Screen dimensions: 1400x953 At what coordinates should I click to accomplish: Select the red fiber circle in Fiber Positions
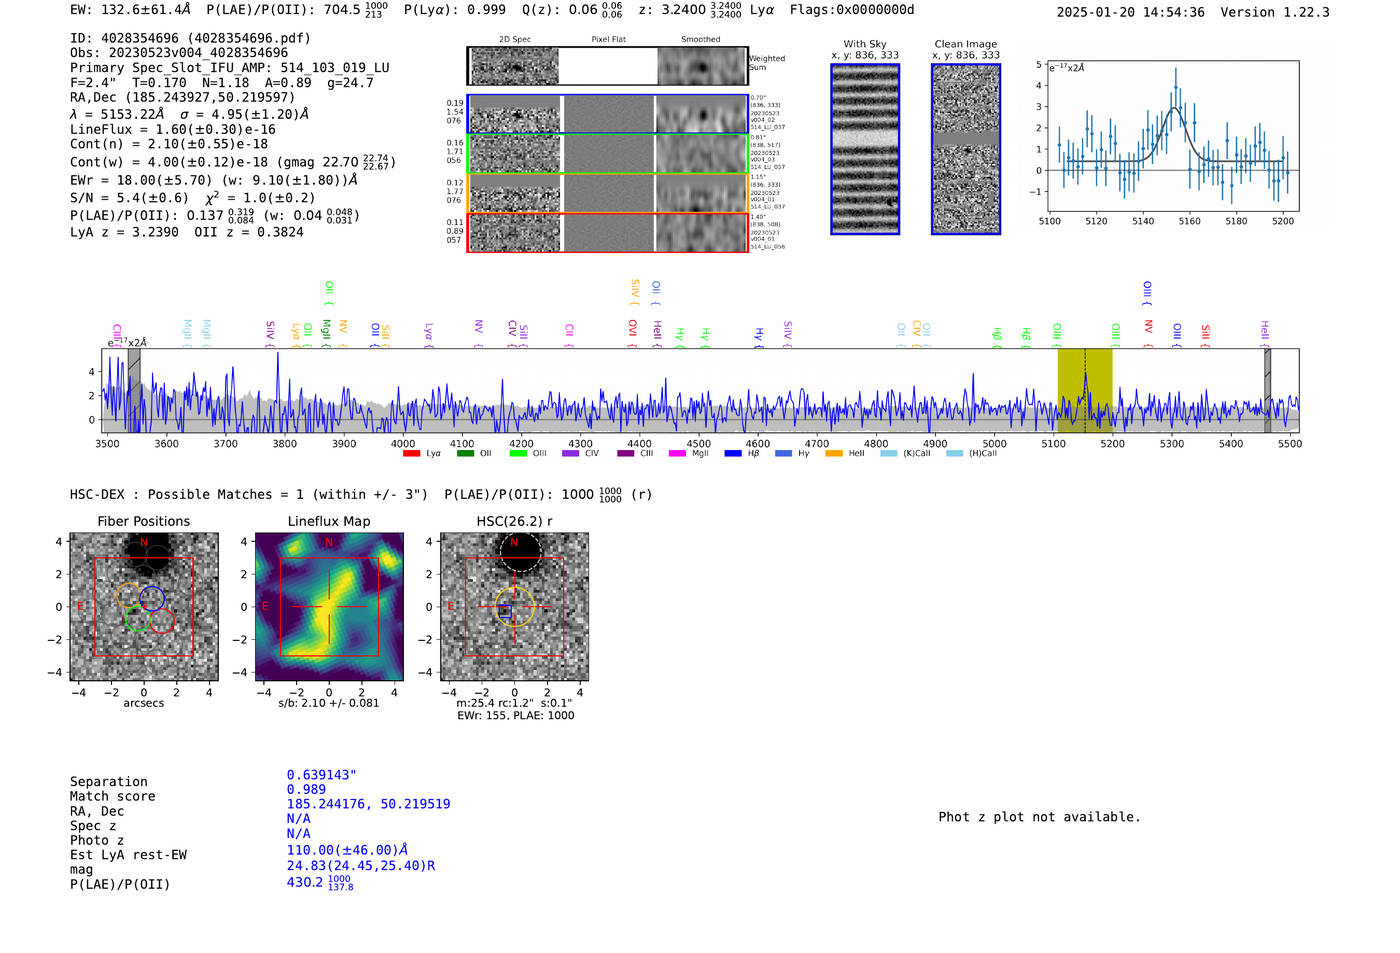(x=162, y=621)
